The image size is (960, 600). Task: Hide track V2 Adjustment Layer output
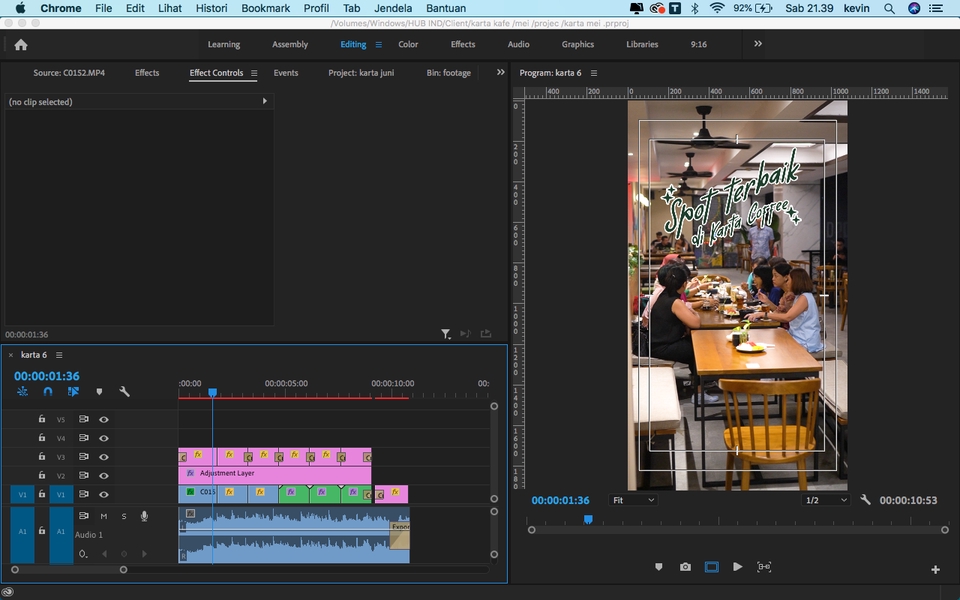(x=104, y=476)
